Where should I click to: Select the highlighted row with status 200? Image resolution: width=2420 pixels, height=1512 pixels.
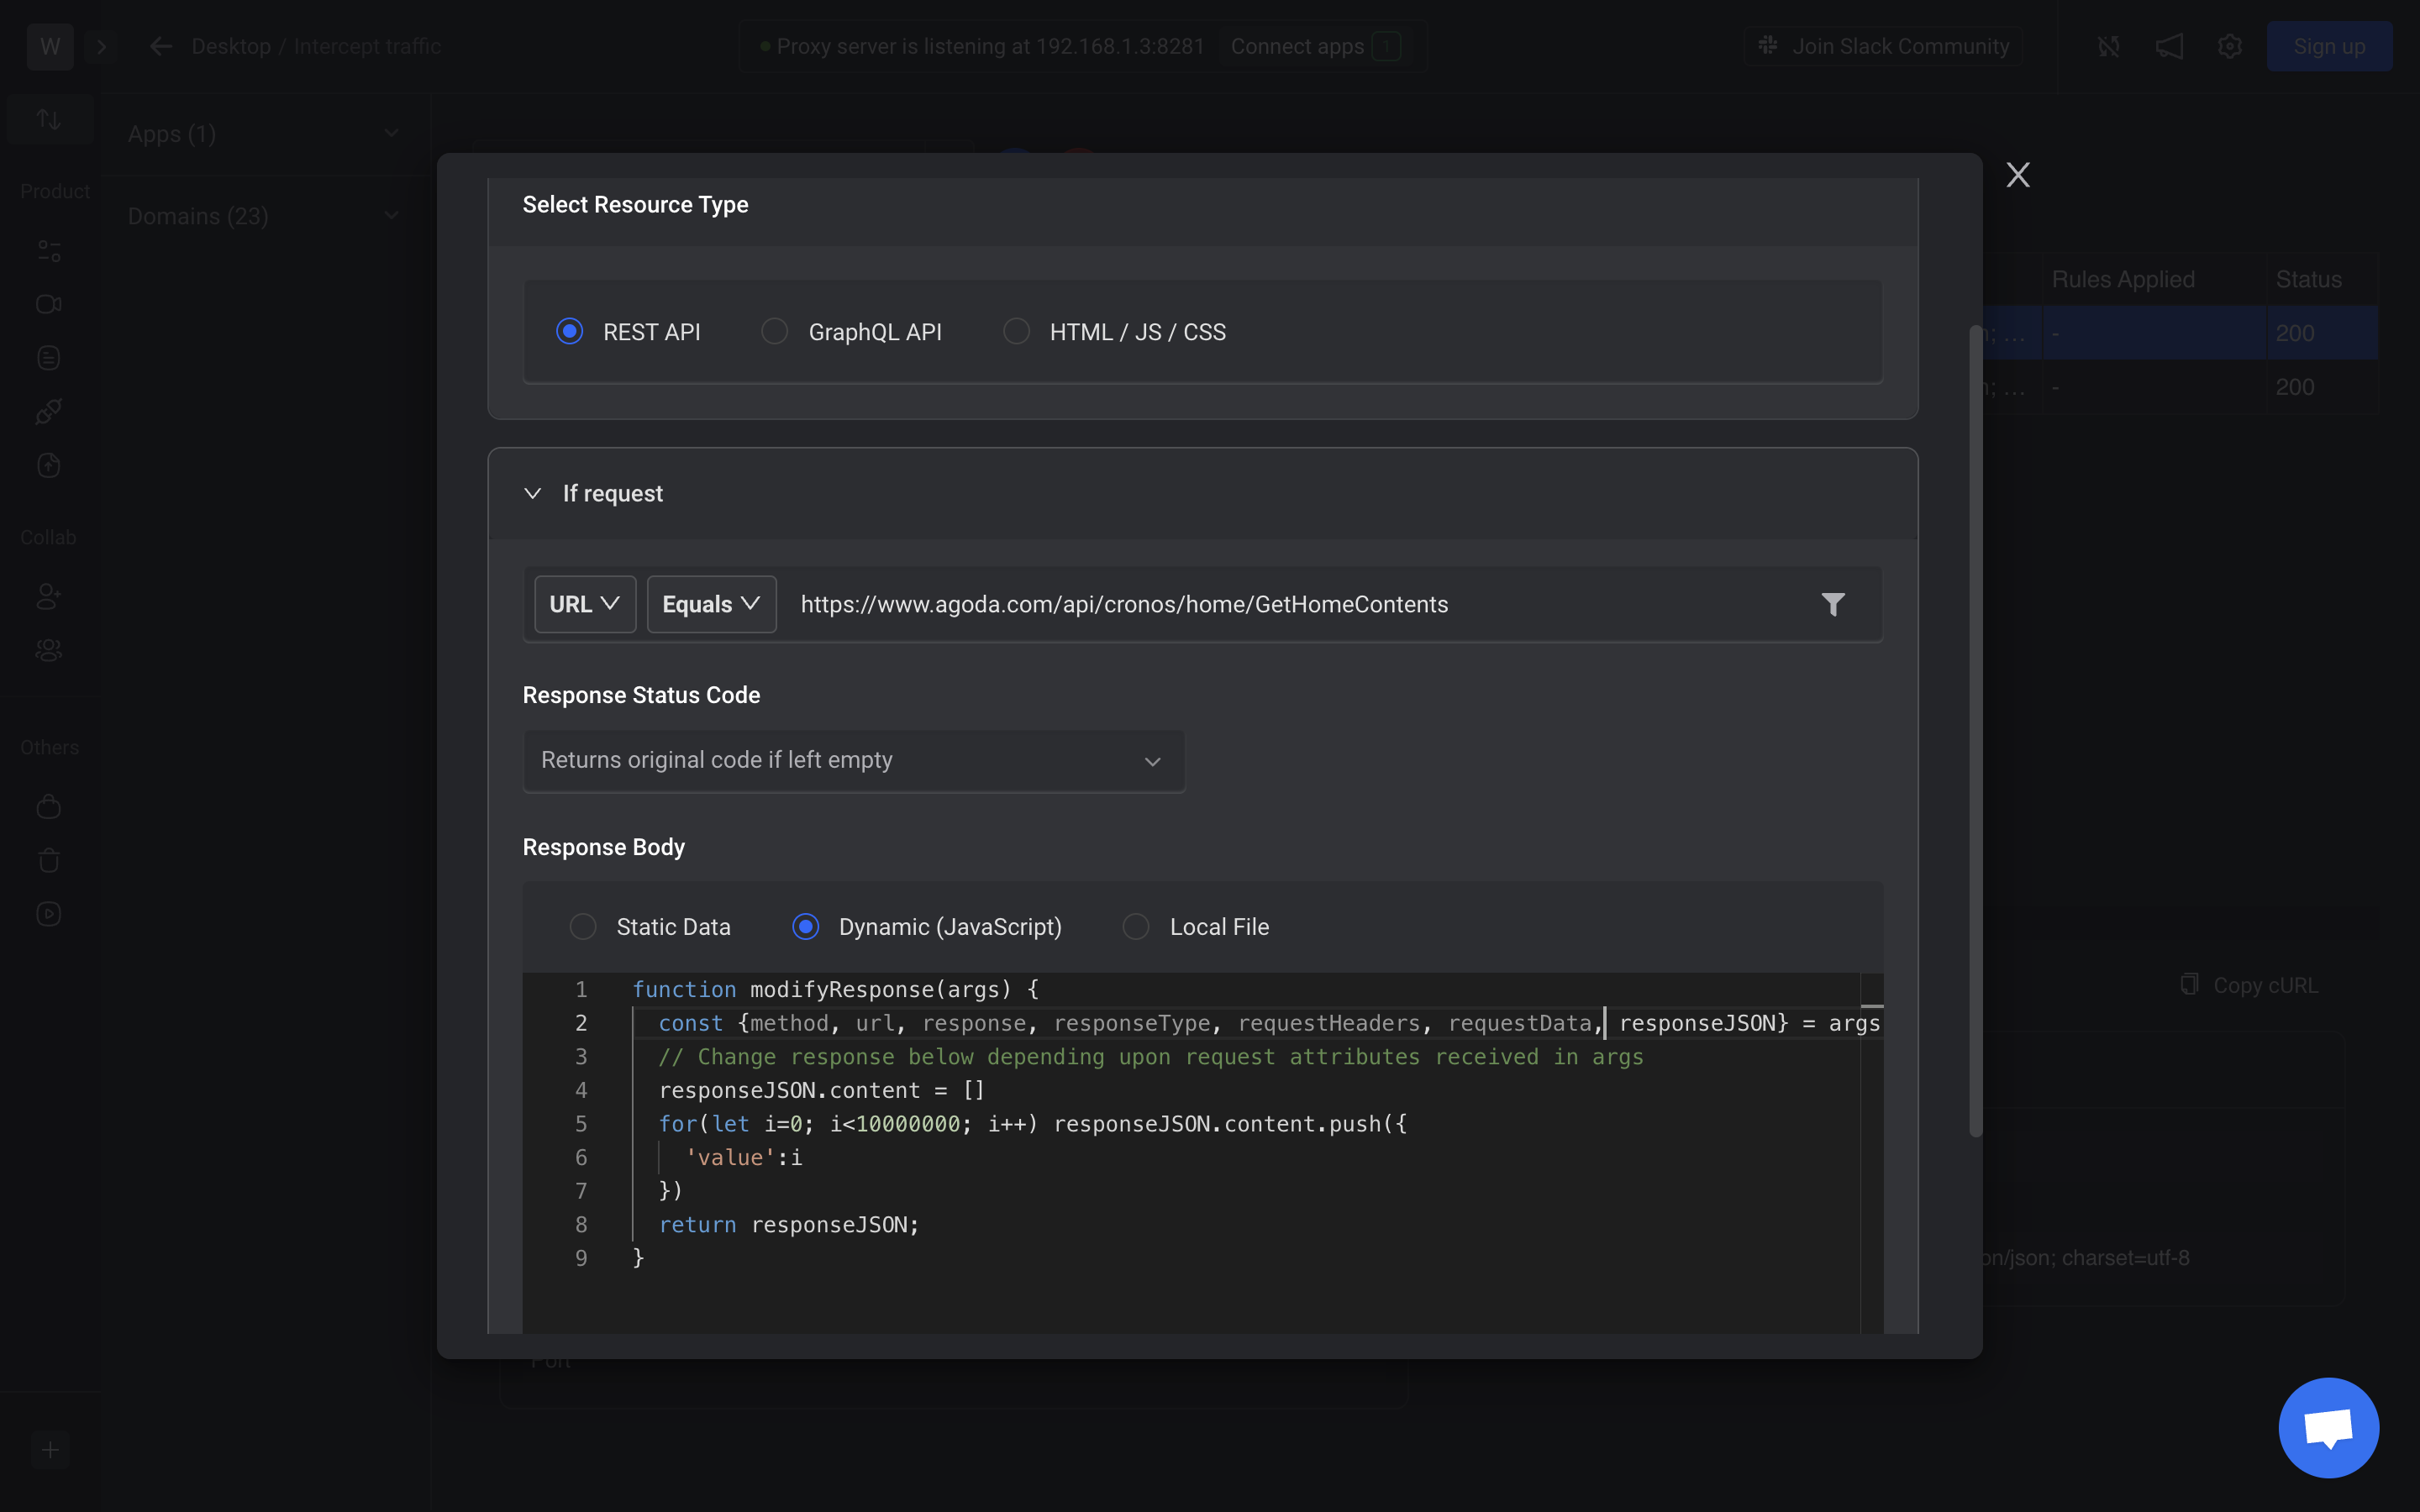click(x=2180, y=333)
